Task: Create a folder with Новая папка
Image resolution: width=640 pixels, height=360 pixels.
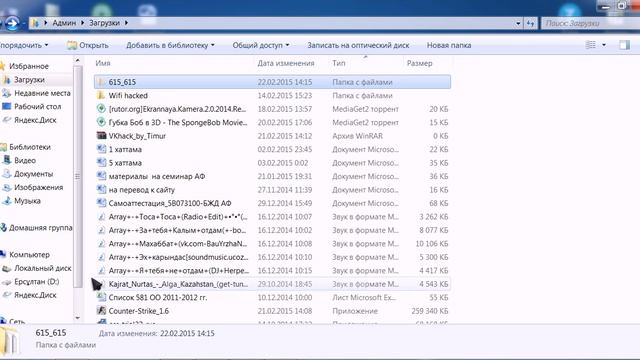Action: pos(449,45)
